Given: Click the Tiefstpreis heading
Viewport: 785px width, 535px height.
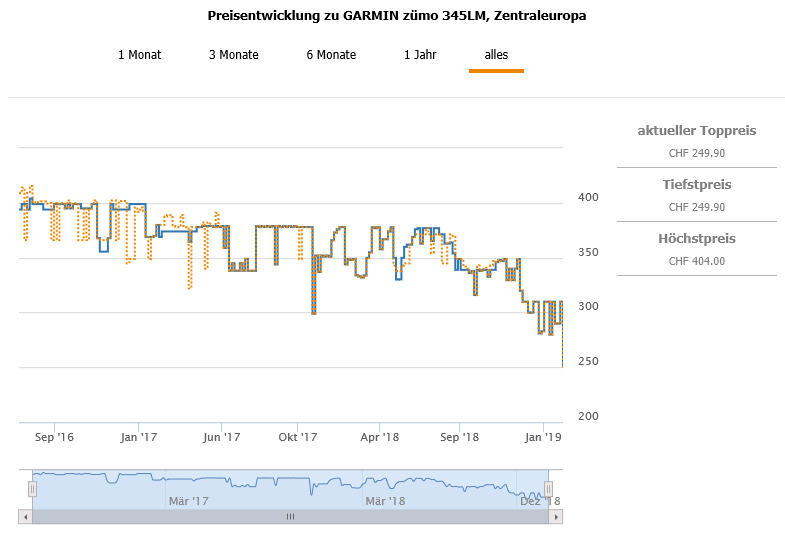Looking at the screenshot, I should tap(697, 185).
